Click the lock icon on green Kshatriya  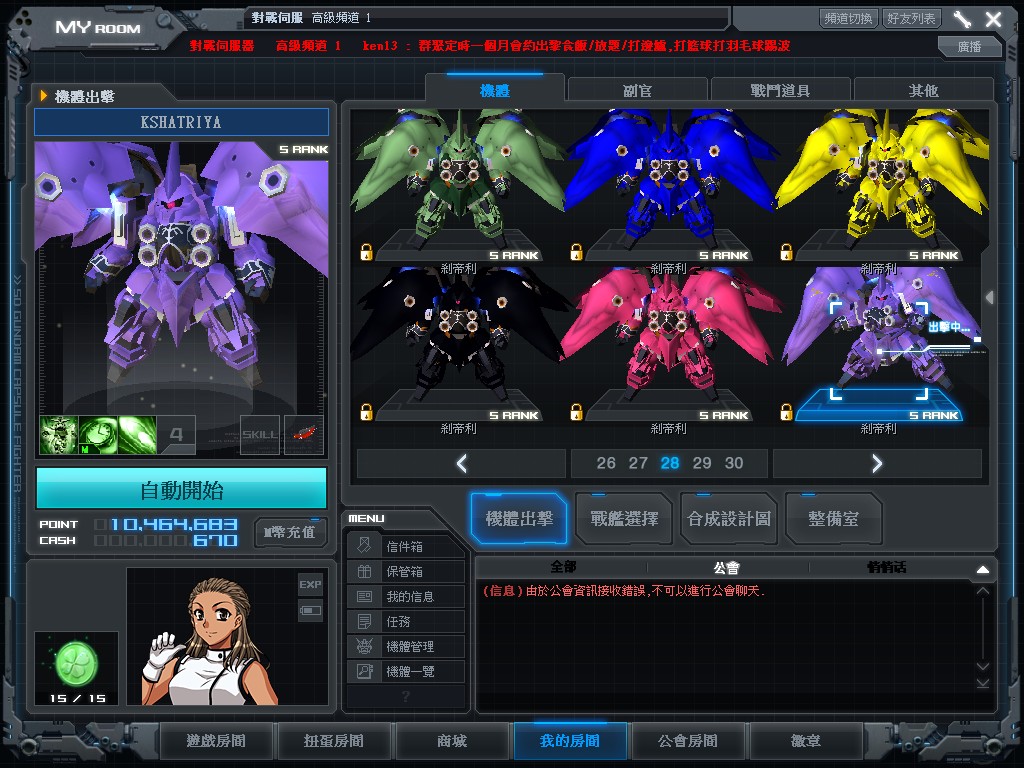[x=366, y=252]
